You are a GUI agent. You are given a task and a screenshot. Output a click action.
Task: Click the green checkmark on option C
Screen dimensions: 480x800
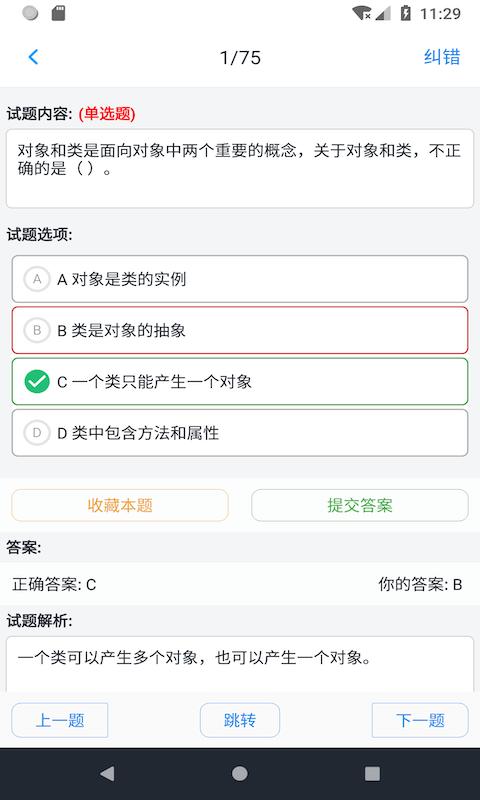pos(37,382)
